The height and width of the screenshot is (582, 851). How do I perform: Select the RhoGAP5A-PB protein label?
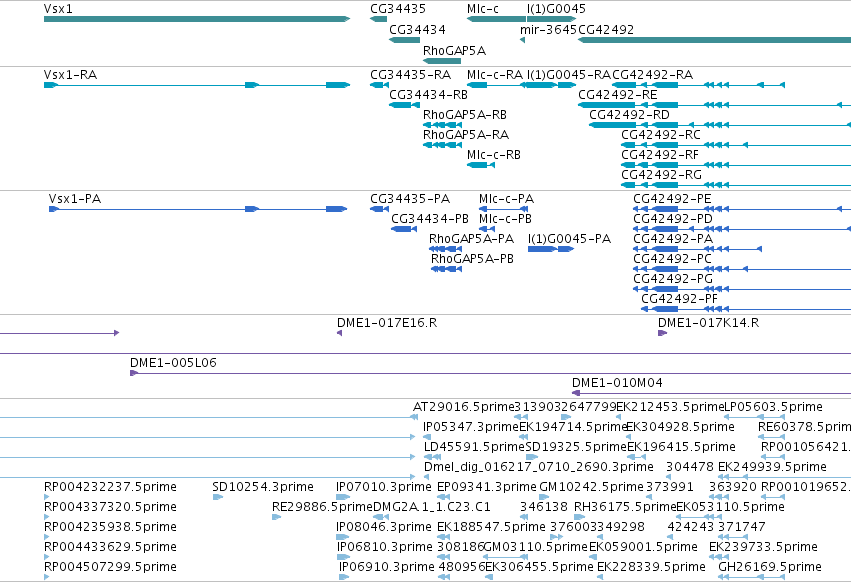click(472, 259)
